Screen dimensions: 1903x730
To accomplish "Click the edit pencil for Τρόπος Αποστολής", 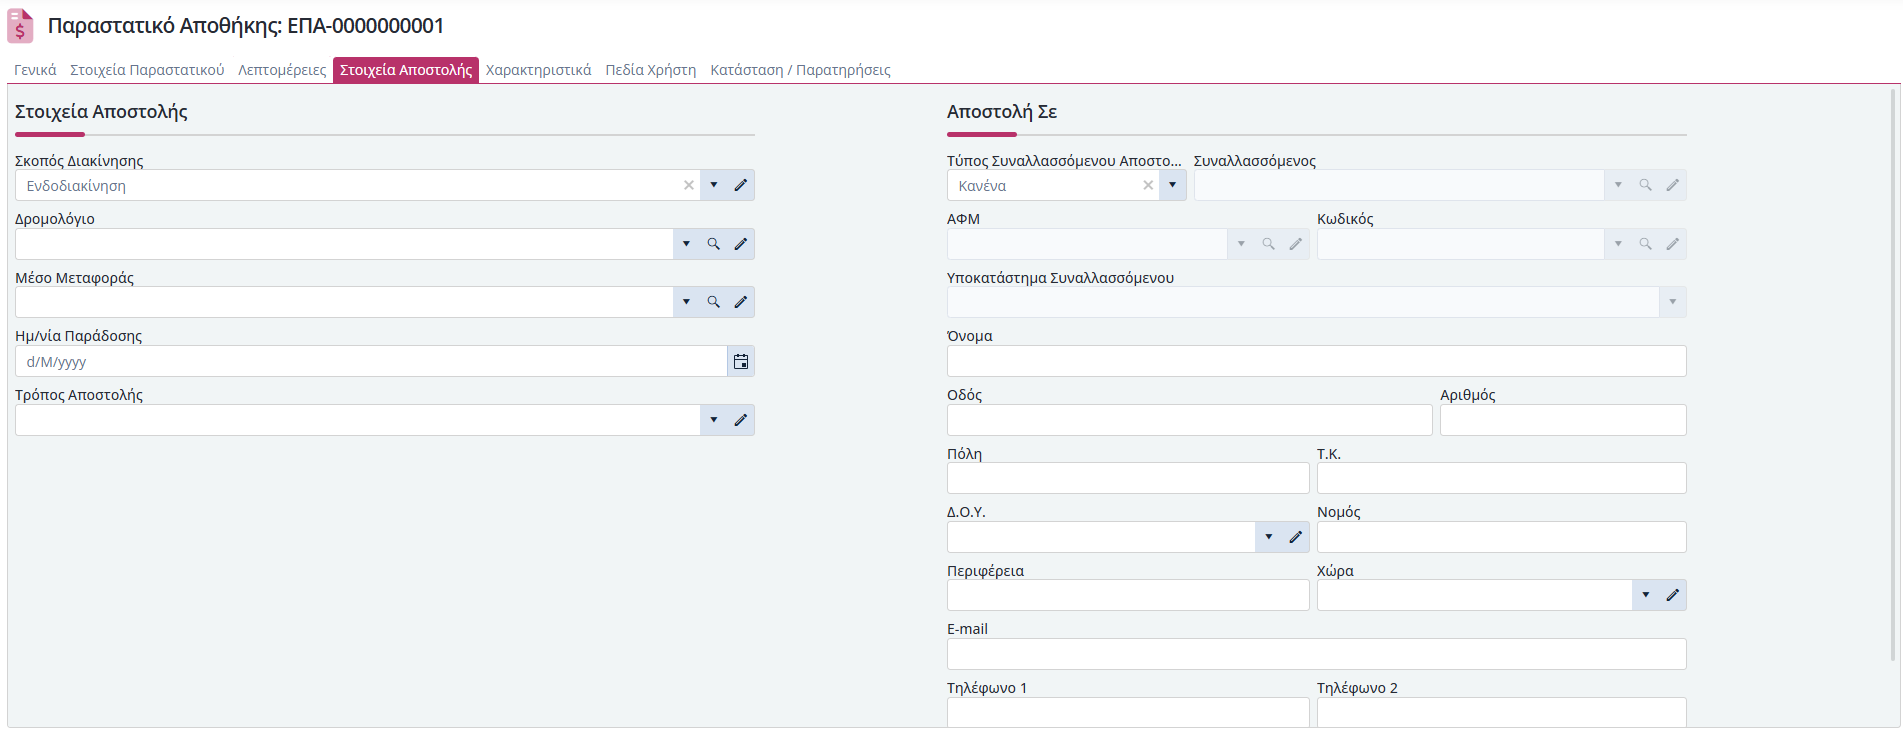I will click(741, 420).
